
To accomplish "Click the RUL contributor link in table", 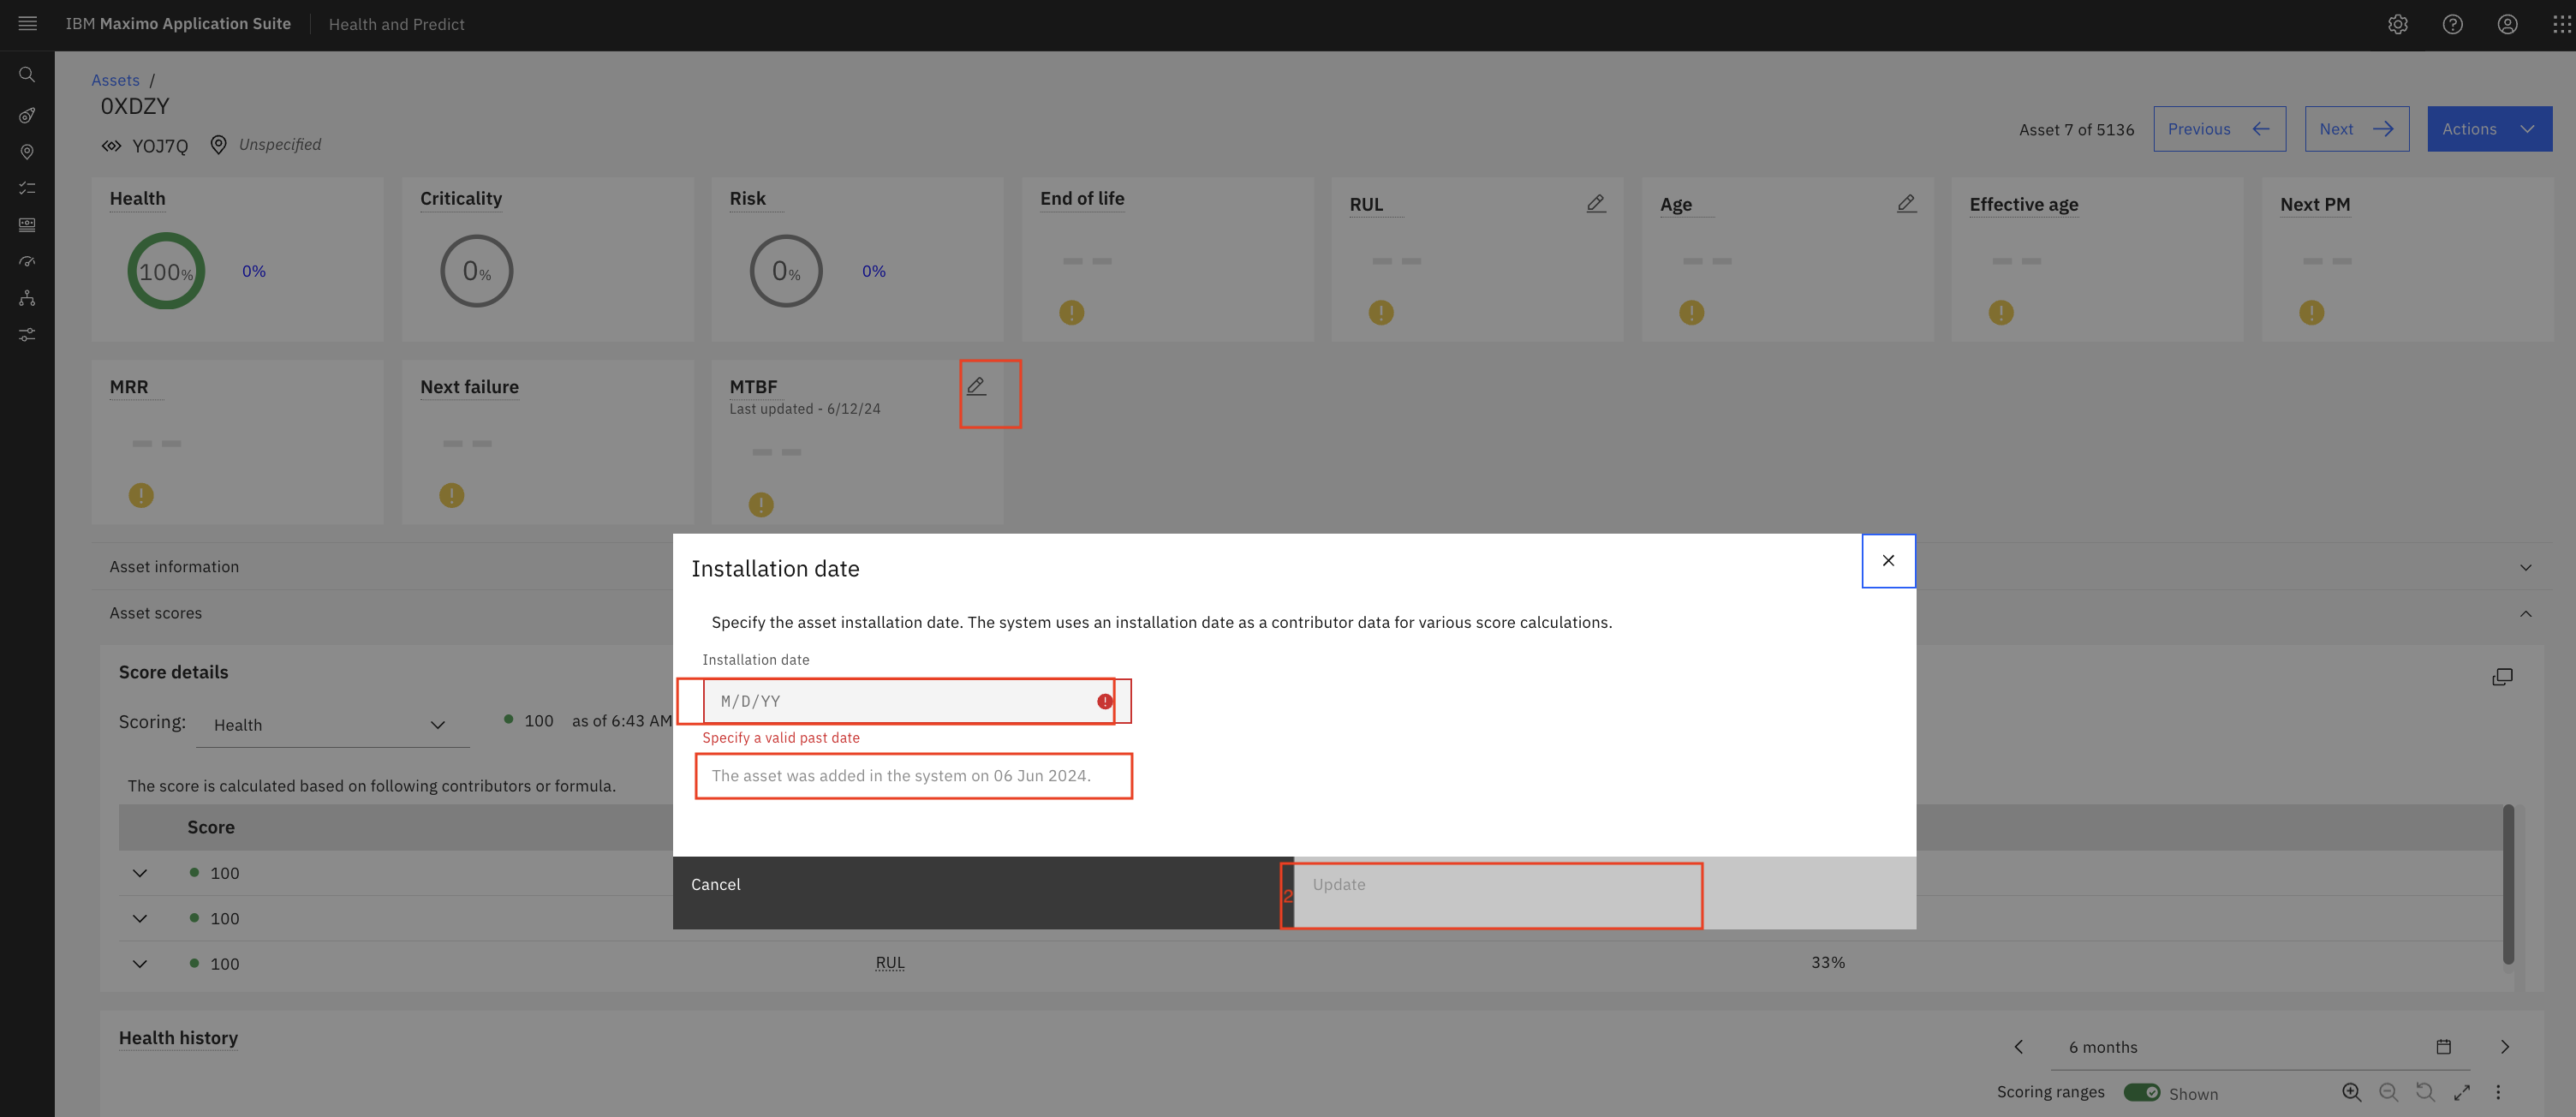I will point(889,962).
